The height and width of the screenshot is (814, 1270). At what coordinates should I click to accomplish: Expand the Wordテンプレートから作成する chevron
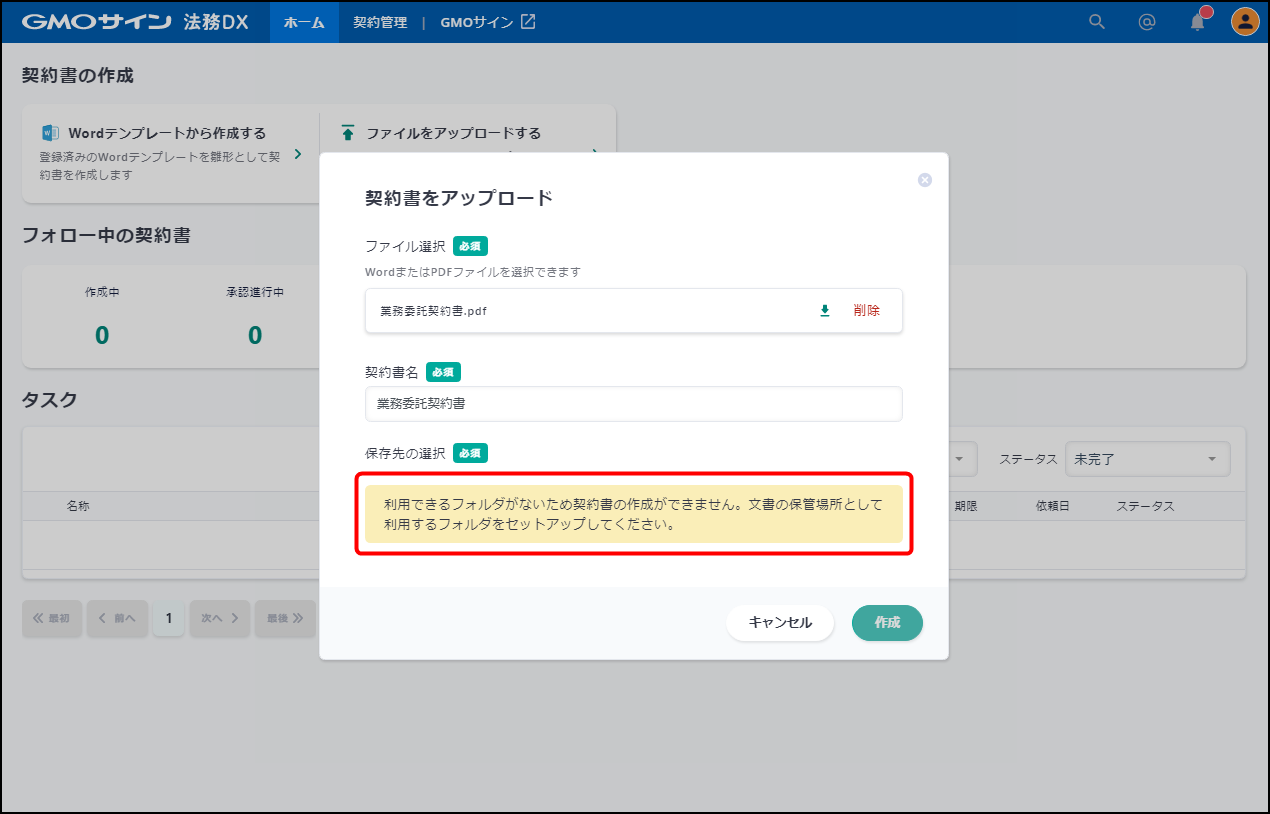[298, 154]
